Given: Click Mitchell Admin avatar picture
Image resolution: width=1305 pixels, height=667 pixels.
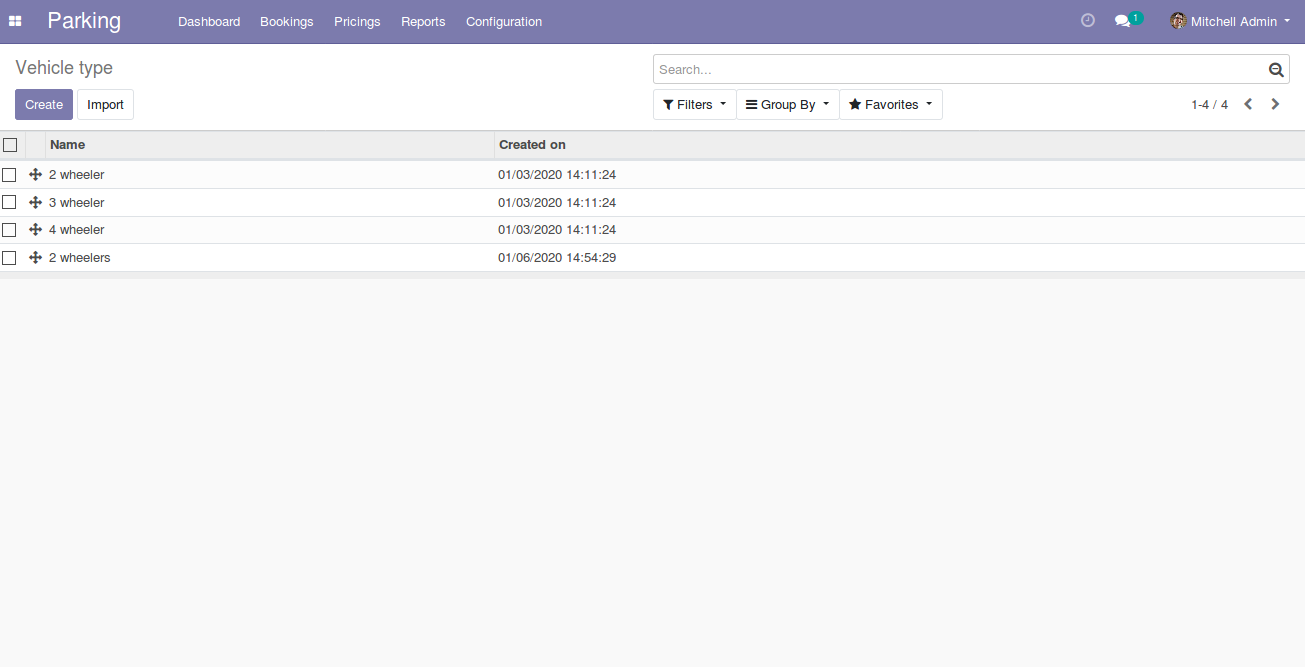Looking at the screenshot, I should point(1178,21).
